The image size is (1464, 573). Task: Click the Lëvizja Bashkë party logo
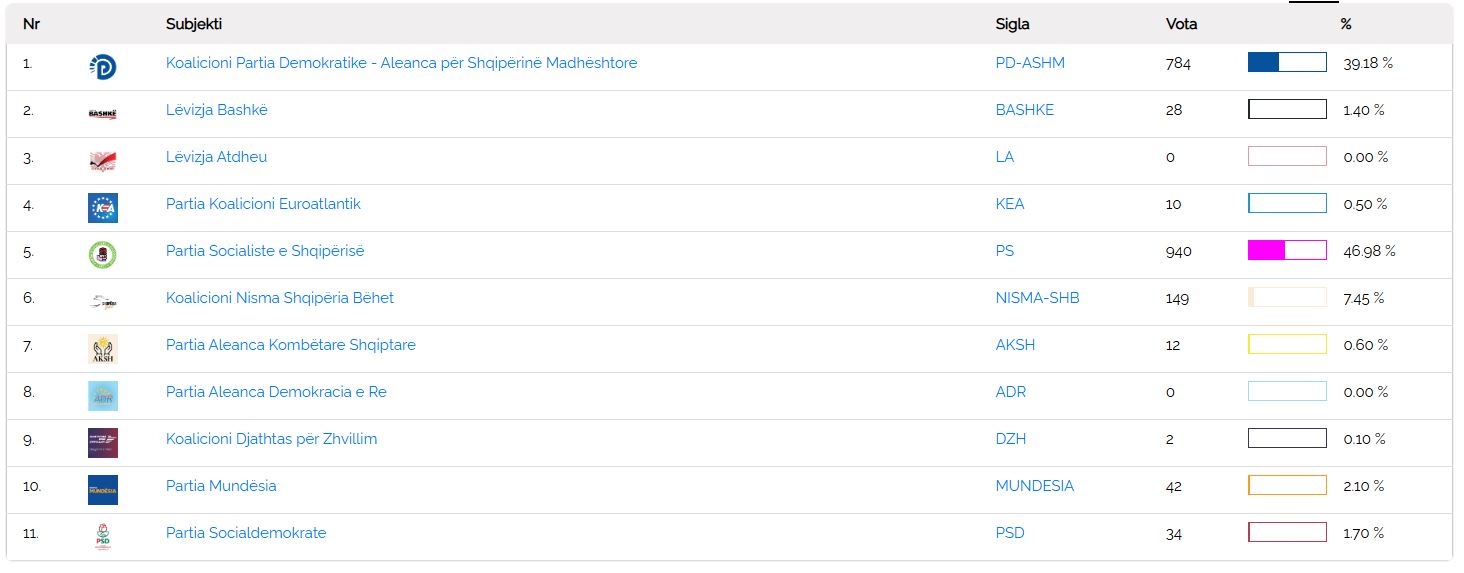pyautogui.click(x=102, y=114)
